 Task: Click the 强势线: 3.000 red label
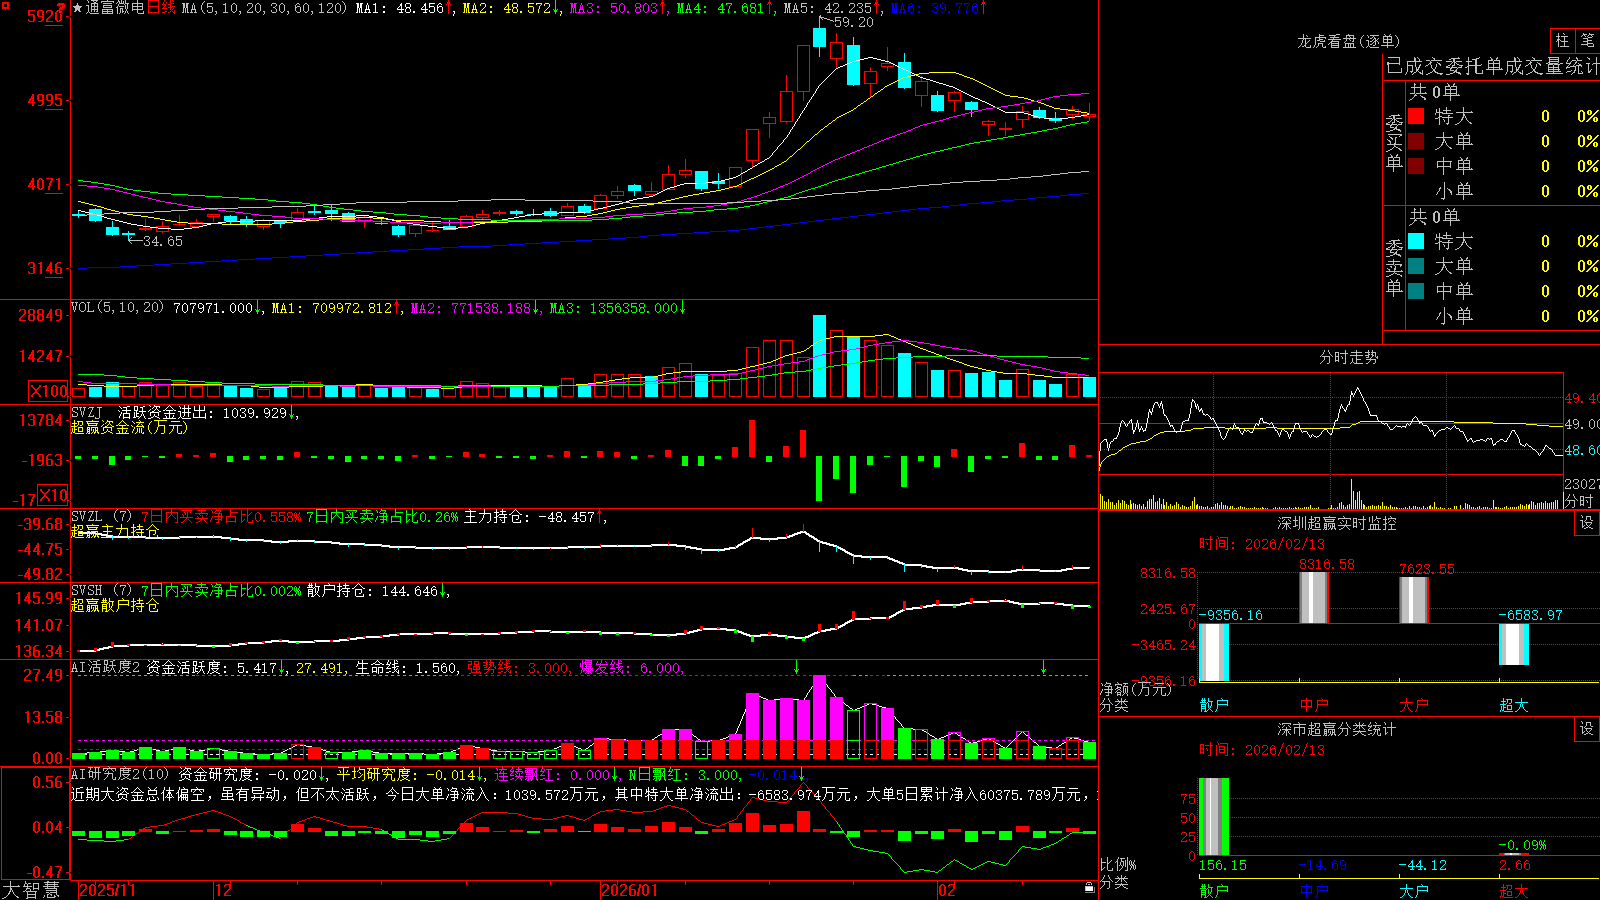point(519,668)
